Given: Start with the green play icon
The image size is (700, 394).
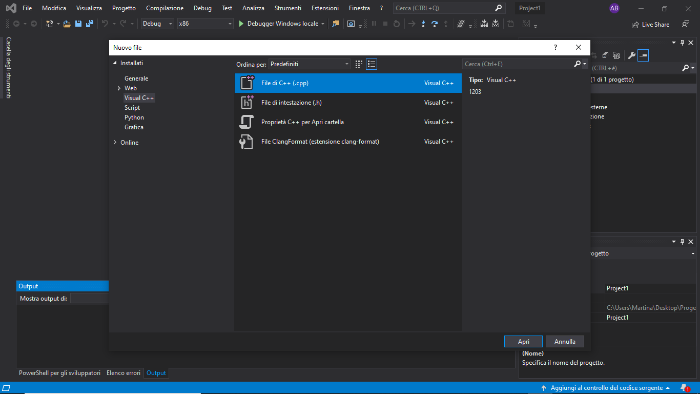Looking at the screenshot, I should [241, 24].
